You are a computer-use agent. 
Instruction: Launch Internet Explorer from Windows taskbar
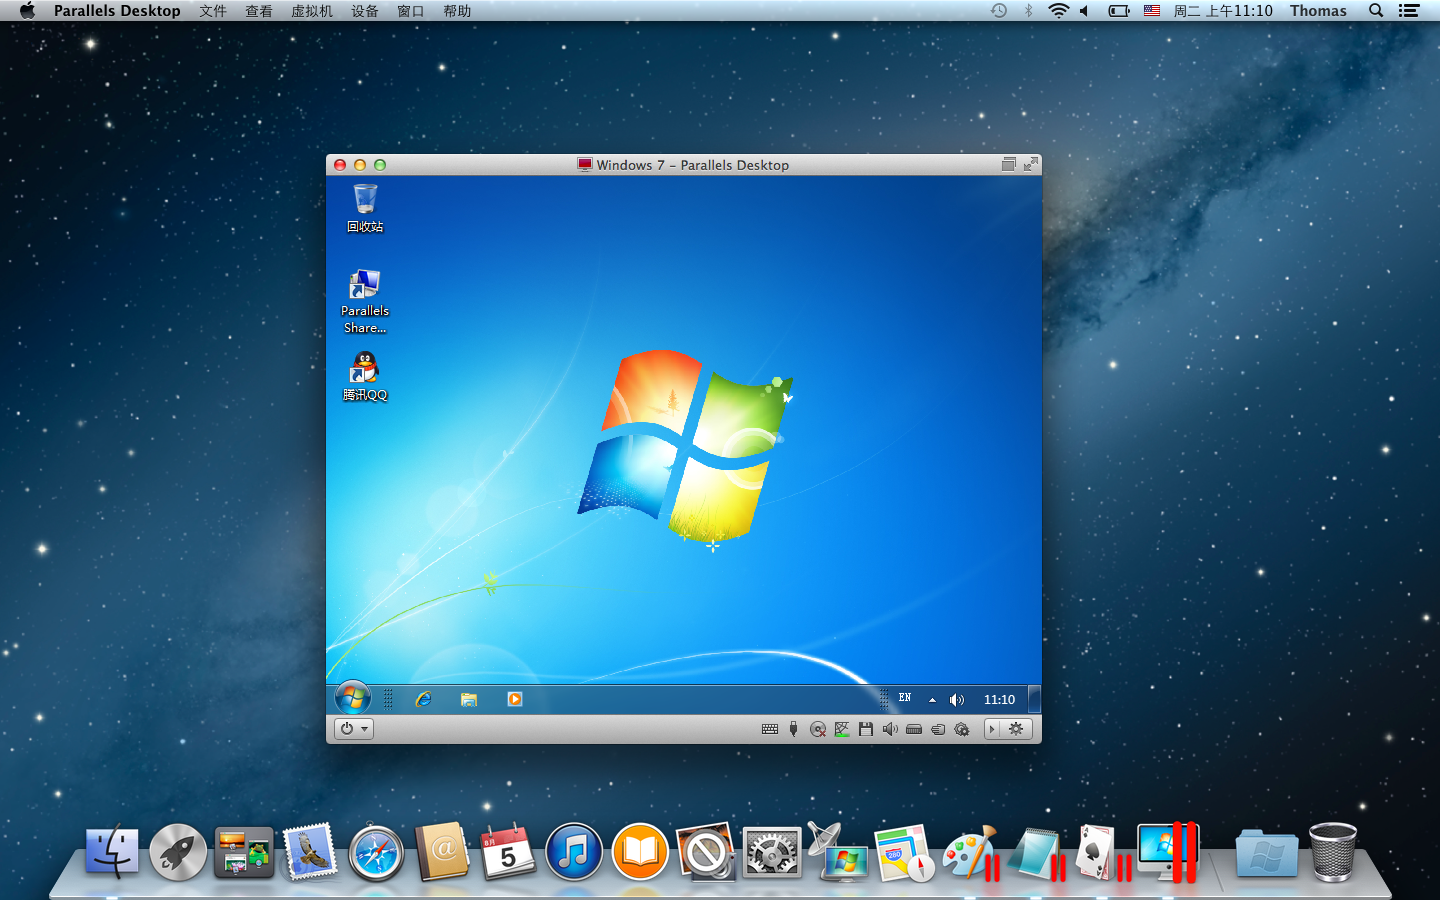tap(424, 699)
